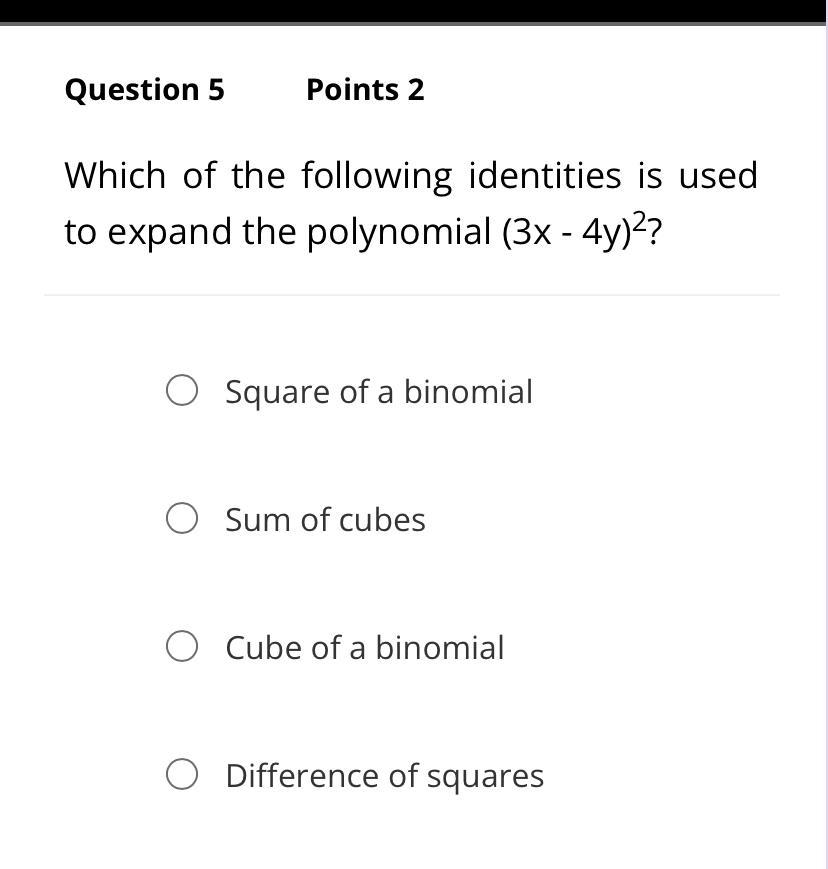
Task: Click the "Cube of a binomial" answer label
Action: tap(364, 648)
